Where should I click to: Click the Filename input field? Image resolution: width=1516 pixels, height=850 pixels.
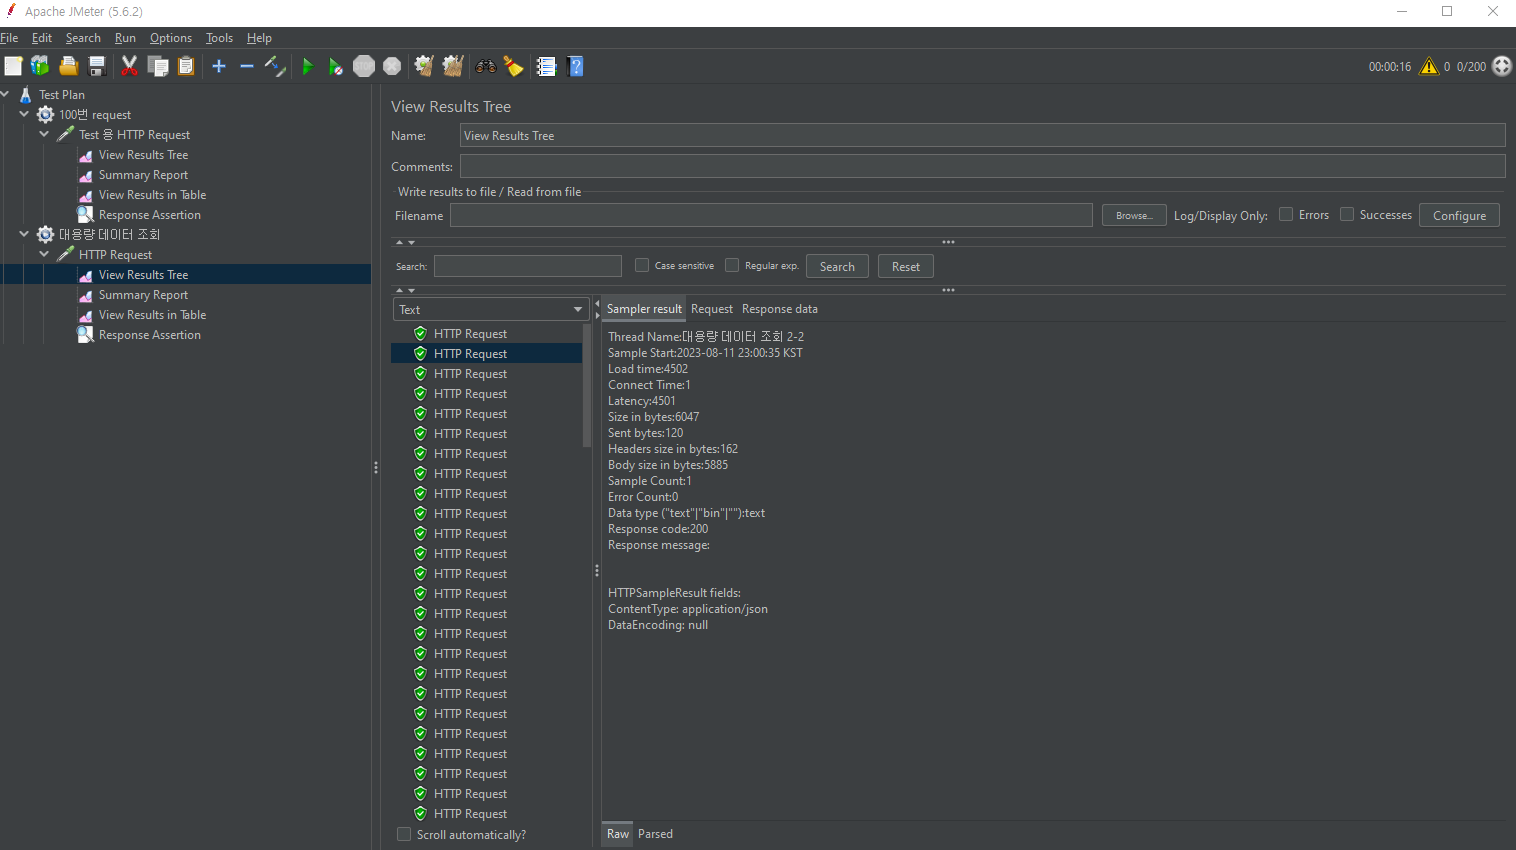coord(771,215)
